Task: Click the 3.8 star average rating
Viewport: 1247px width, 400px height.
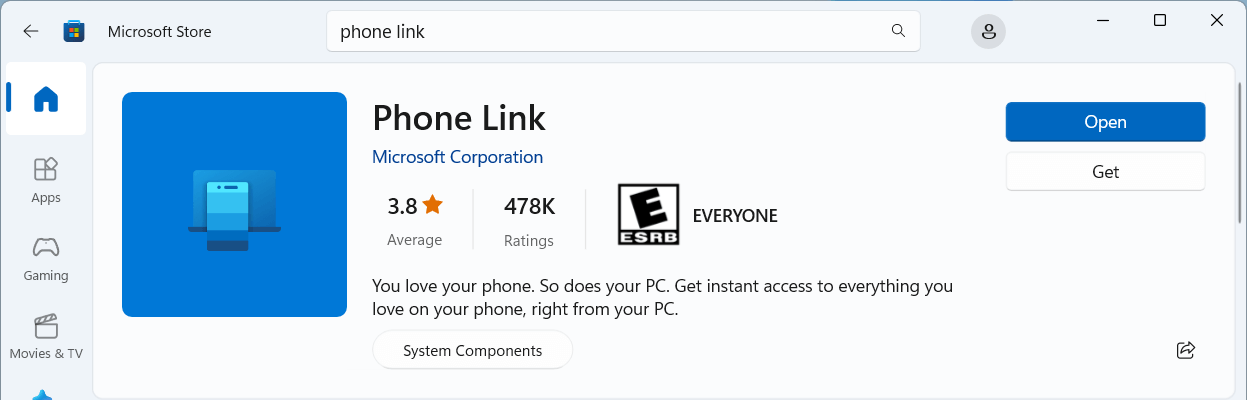Action: click(414, 220)
